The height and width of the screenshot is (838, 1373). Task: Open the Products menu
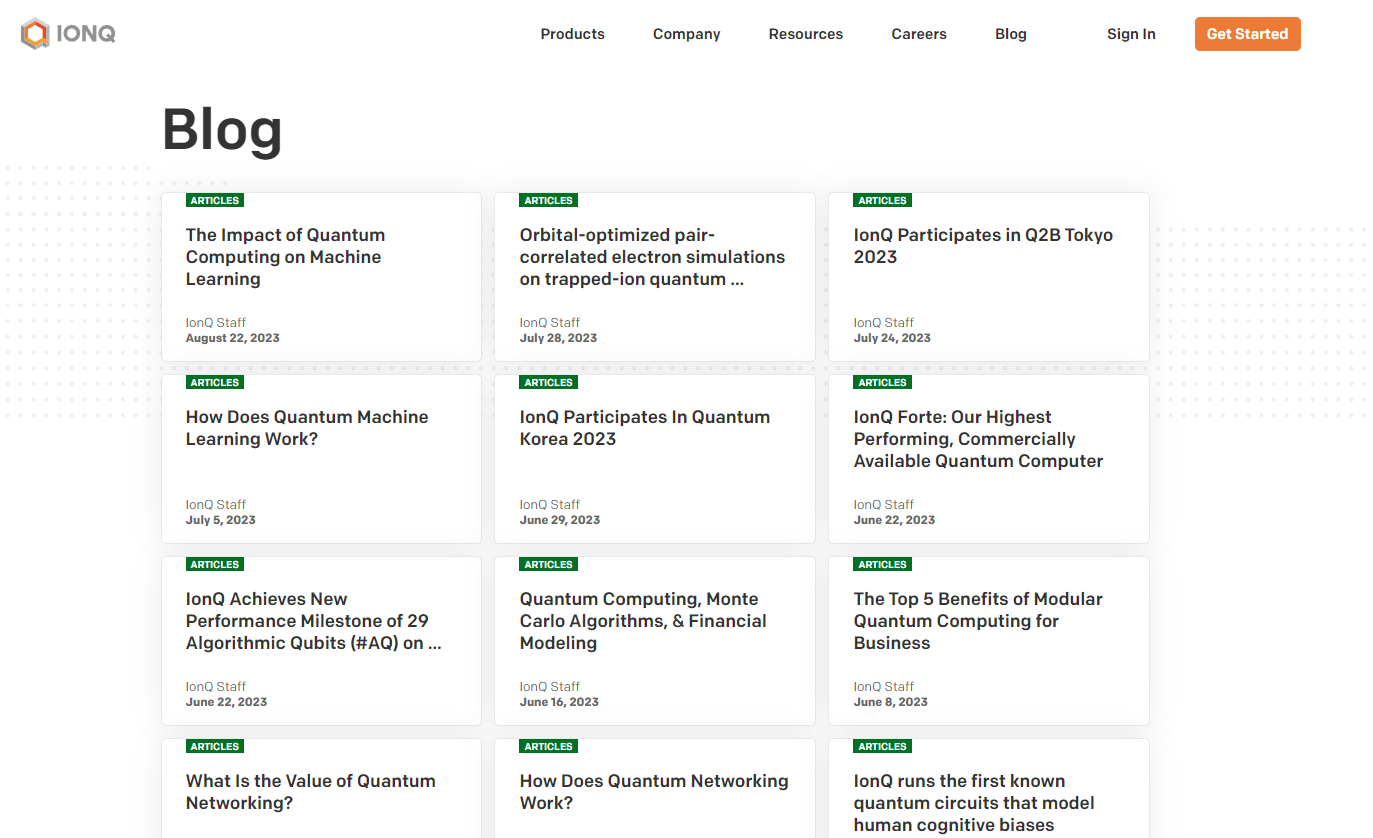(x=572, y=34)
